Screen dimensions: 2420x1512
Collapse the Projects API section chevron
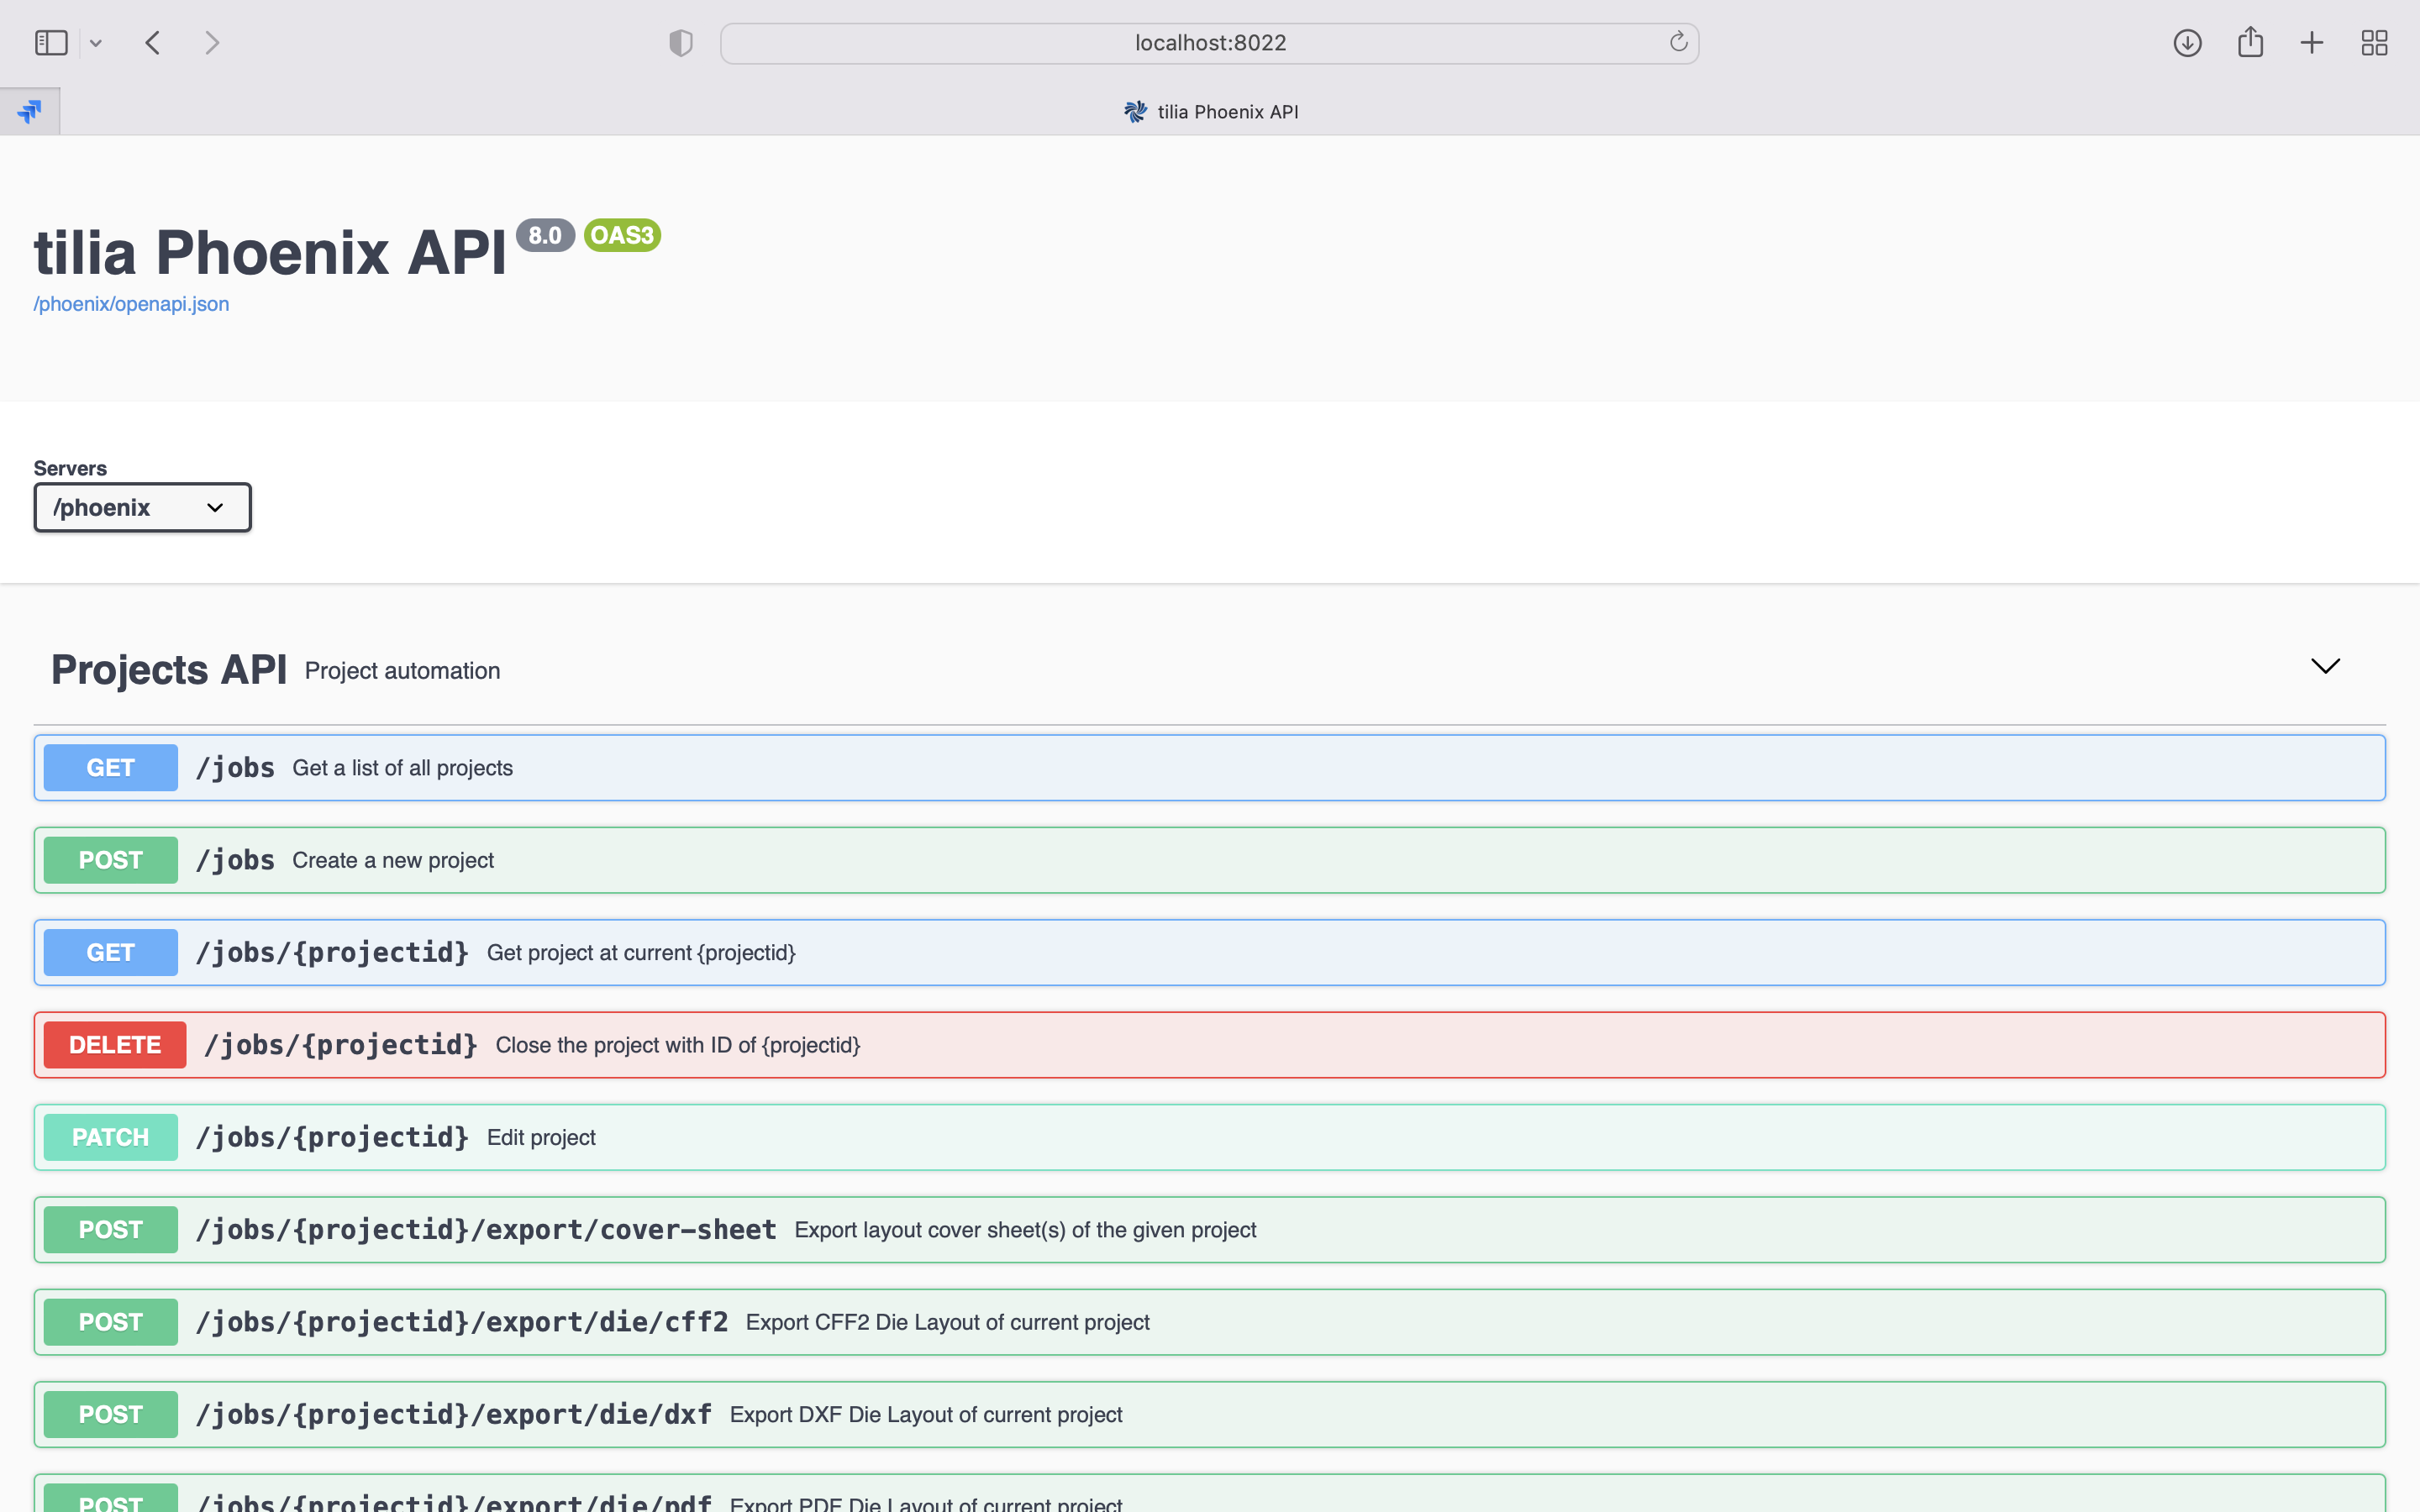(x=2325, y=667)
